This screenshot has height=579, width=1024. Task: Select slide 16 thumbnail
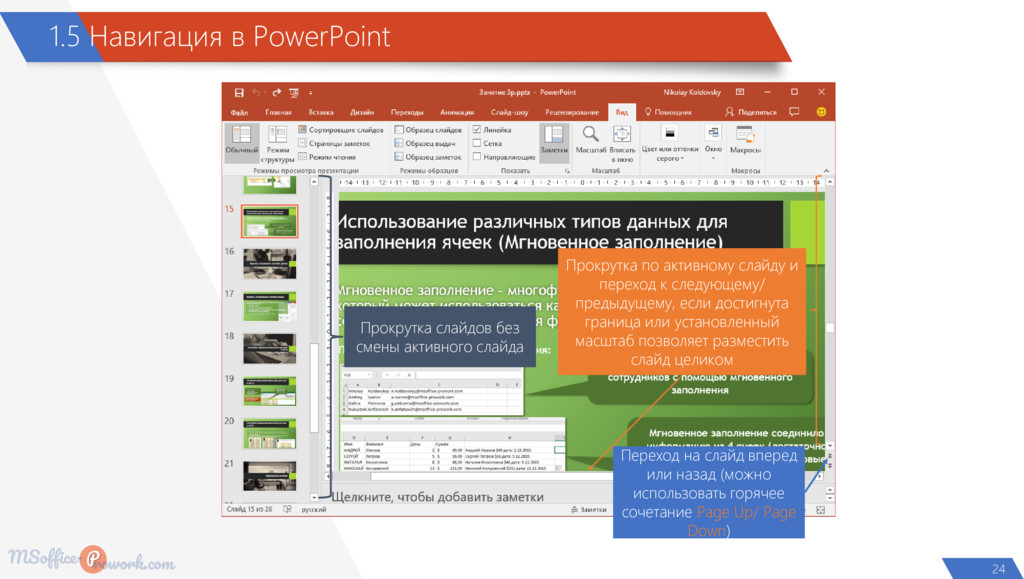click(x=269, y=263)
